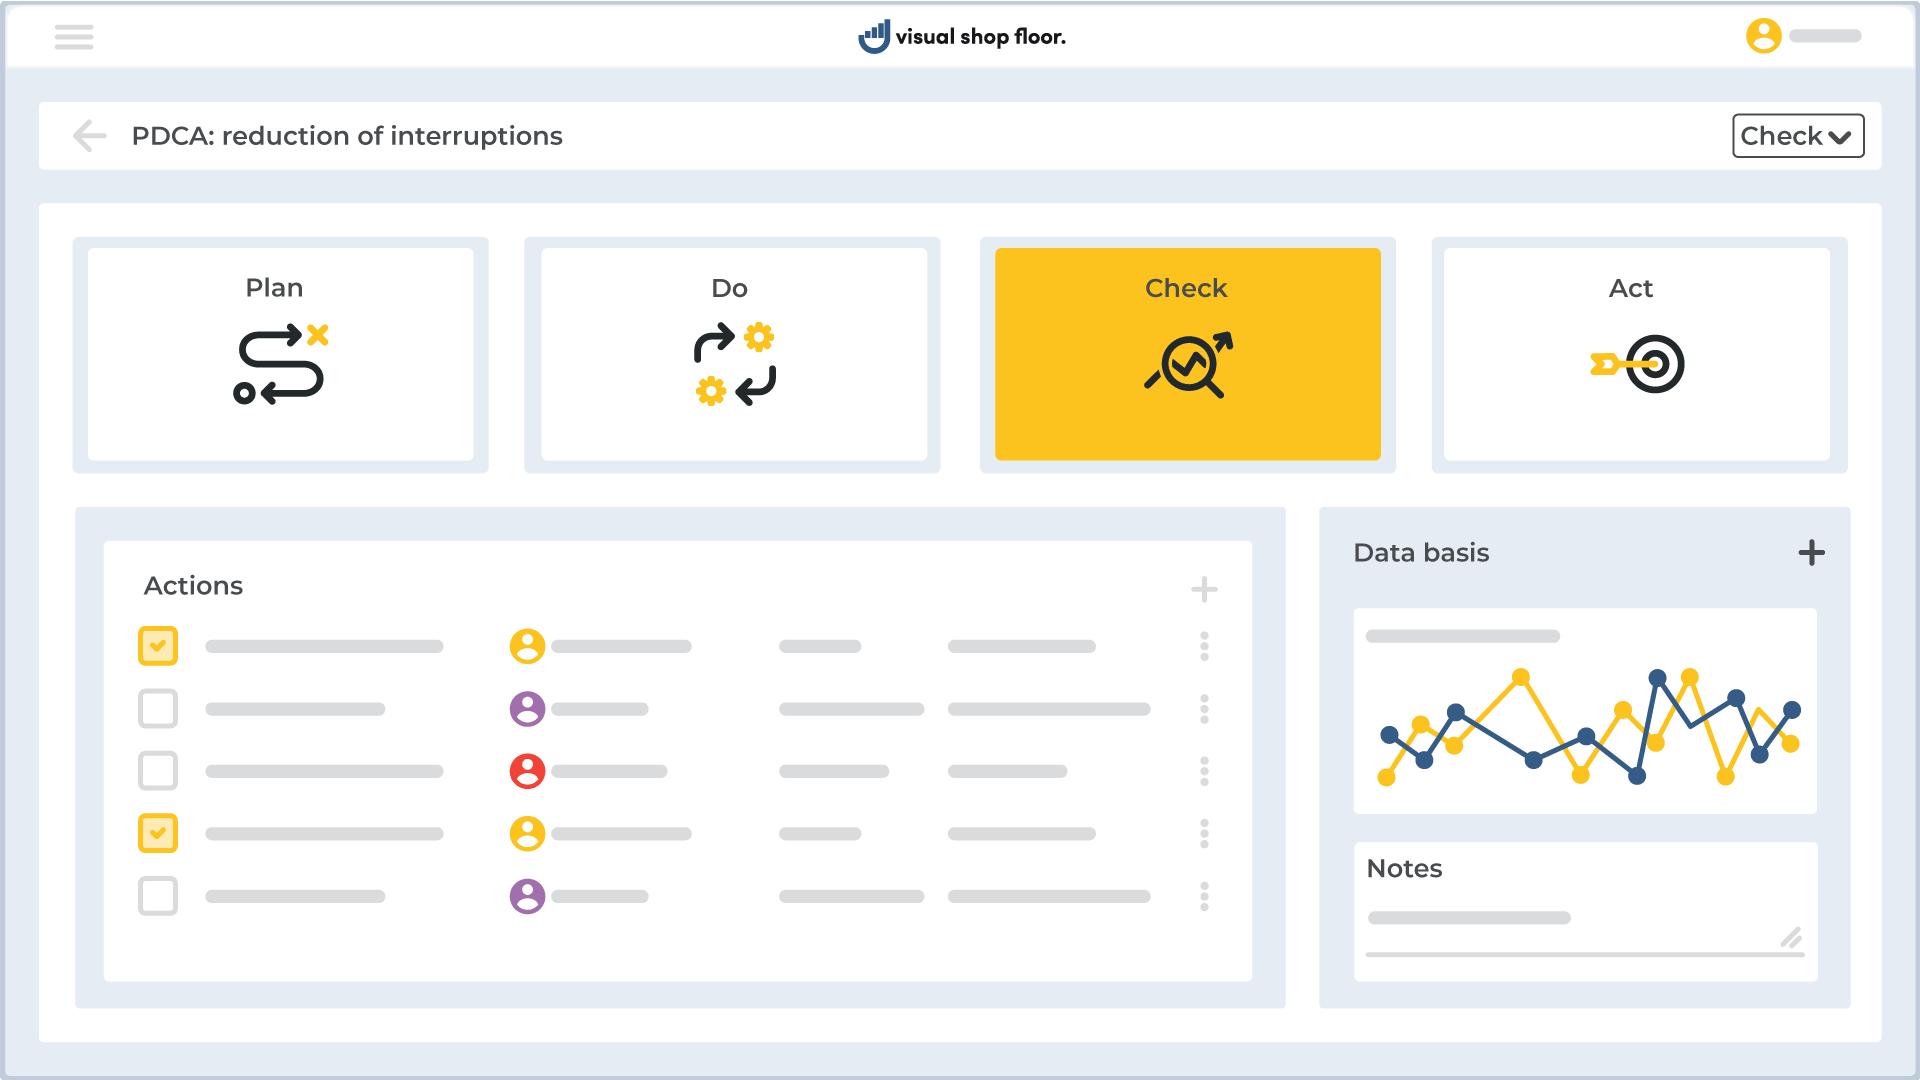Image resolution: width=1920 pixels, height=1080 pixels.
Task: Select the Check phase card
Action: 1187,354
